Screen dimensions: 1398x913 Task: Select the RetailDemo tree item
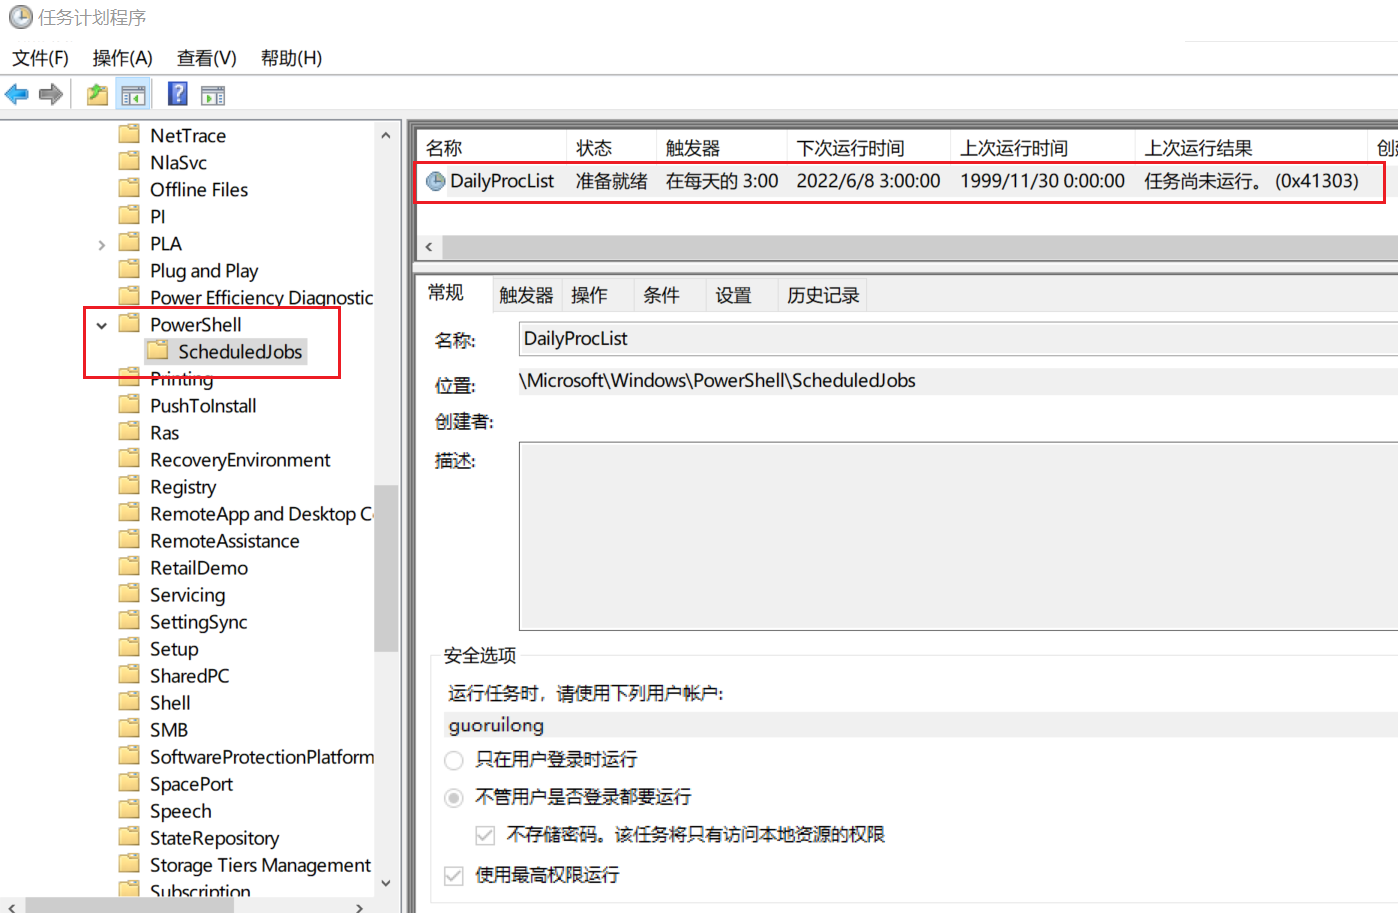(199, 567)
